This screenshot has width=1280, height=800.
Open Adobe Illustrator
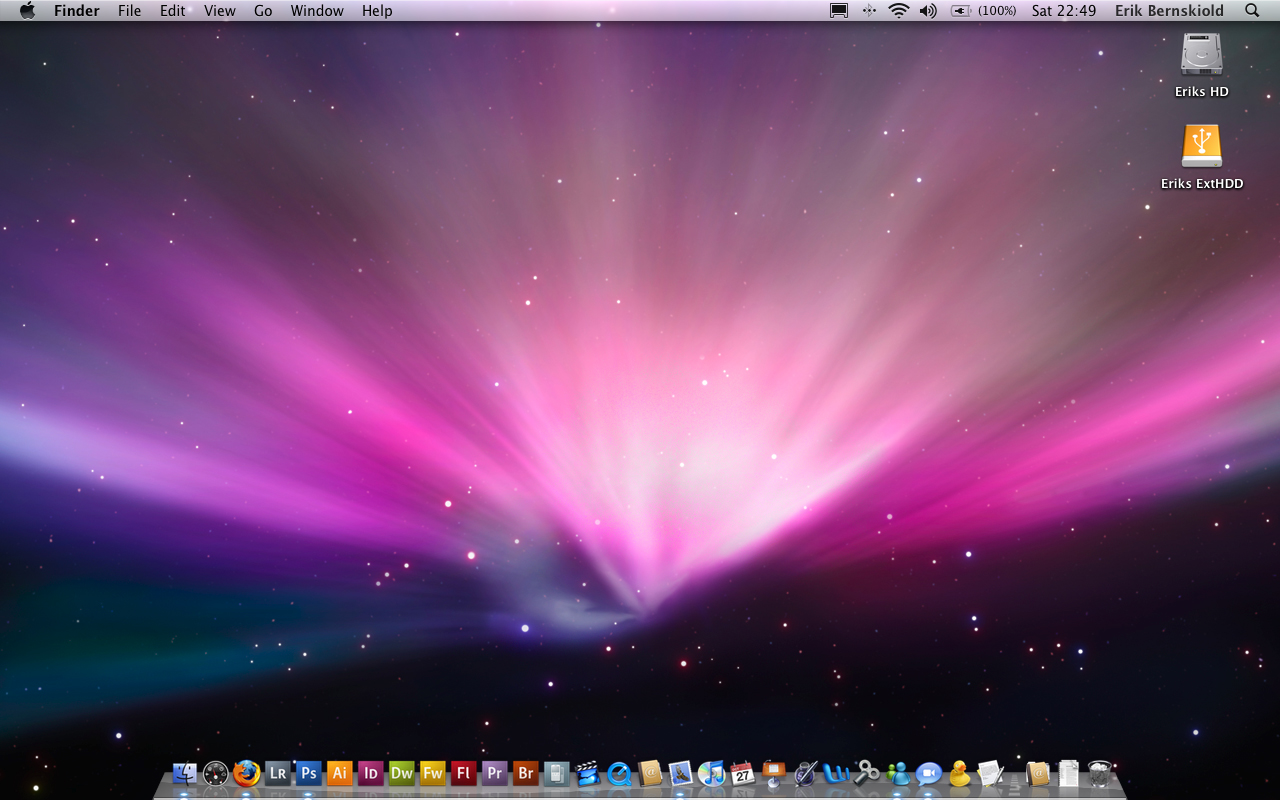pos(339,773)
